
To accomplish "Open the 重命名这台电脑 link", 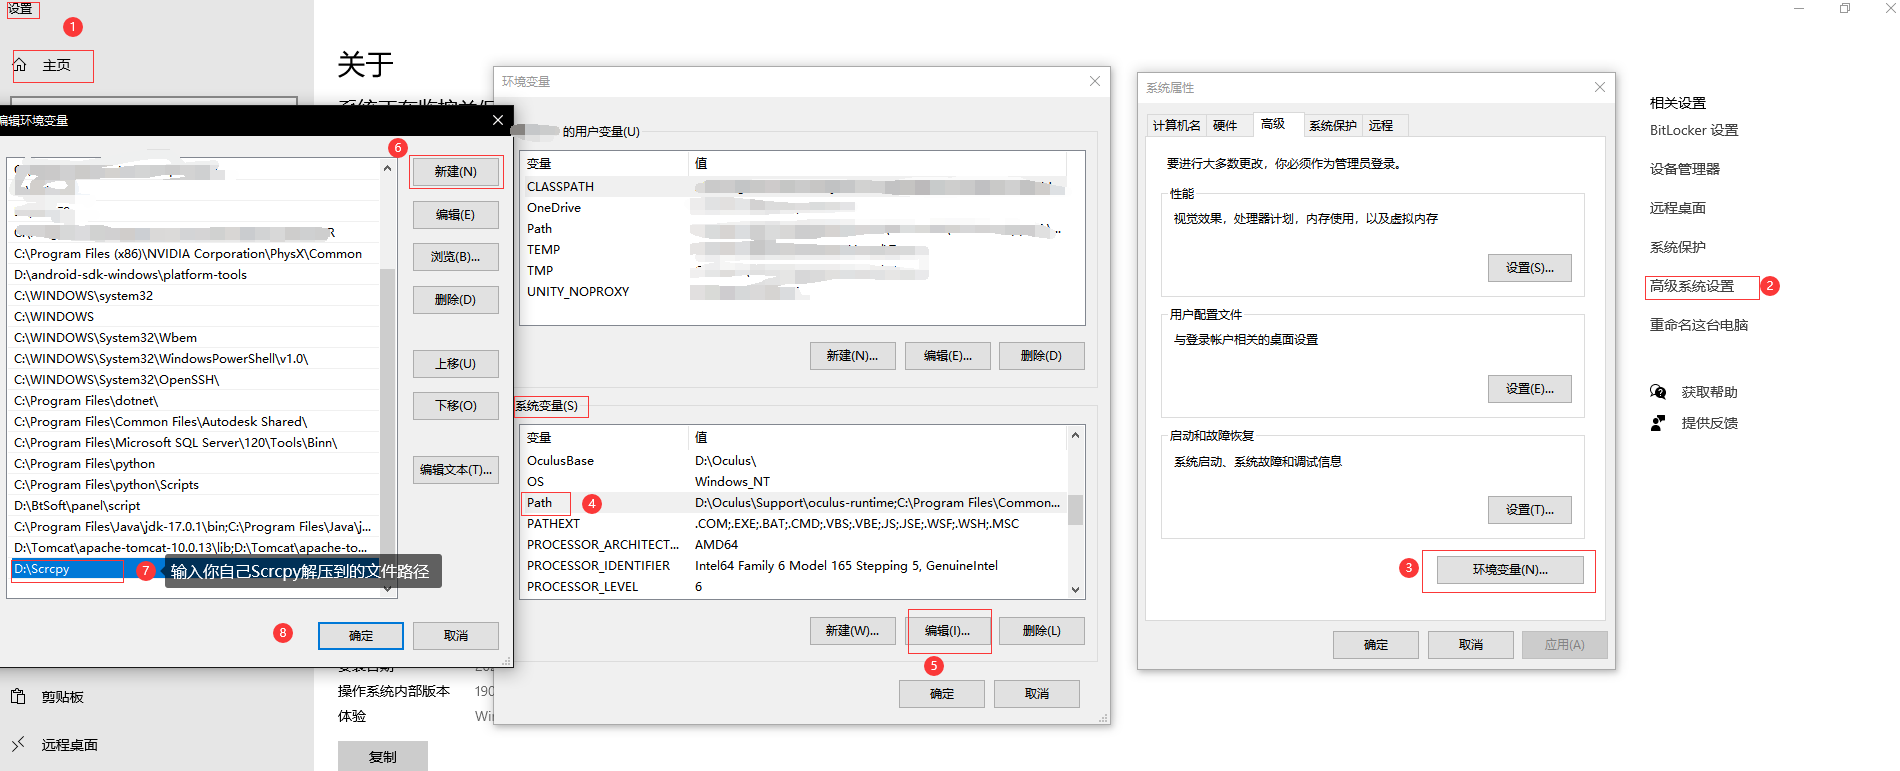I will click(x=1699, y=325).
